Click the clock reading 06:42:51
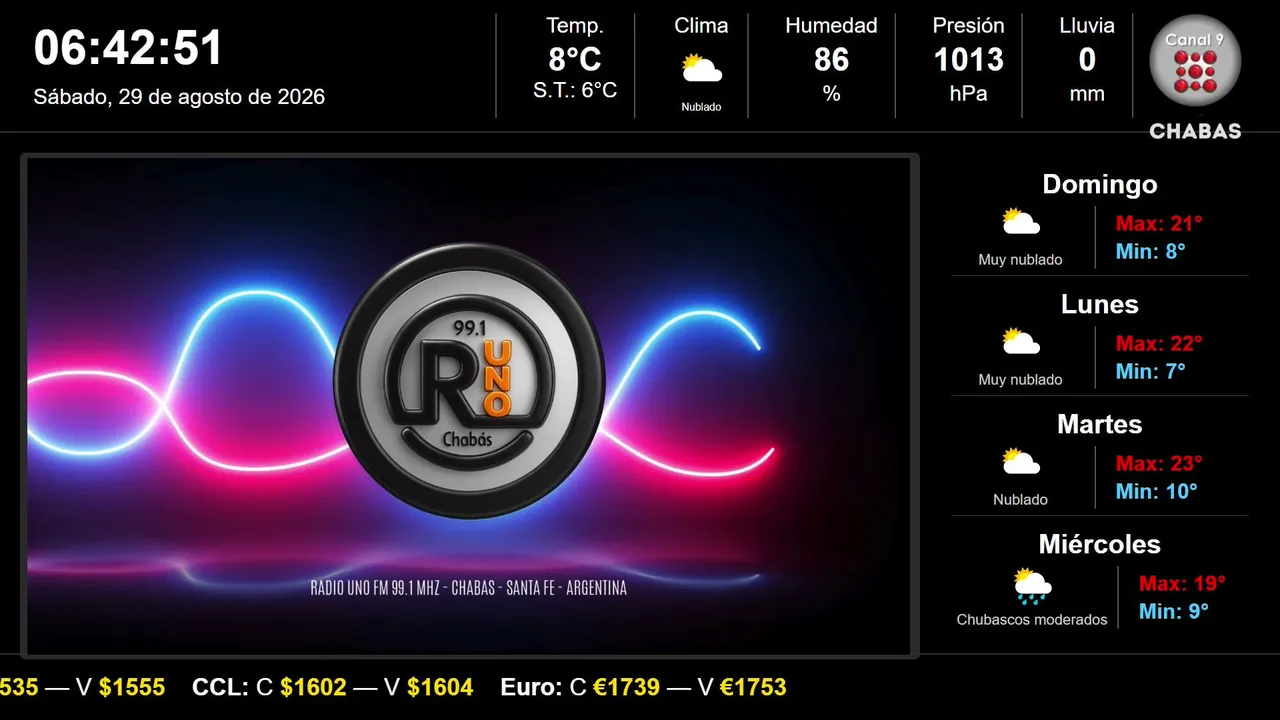The height and width of the screenshot is (720, 1280). click(129, 47)
